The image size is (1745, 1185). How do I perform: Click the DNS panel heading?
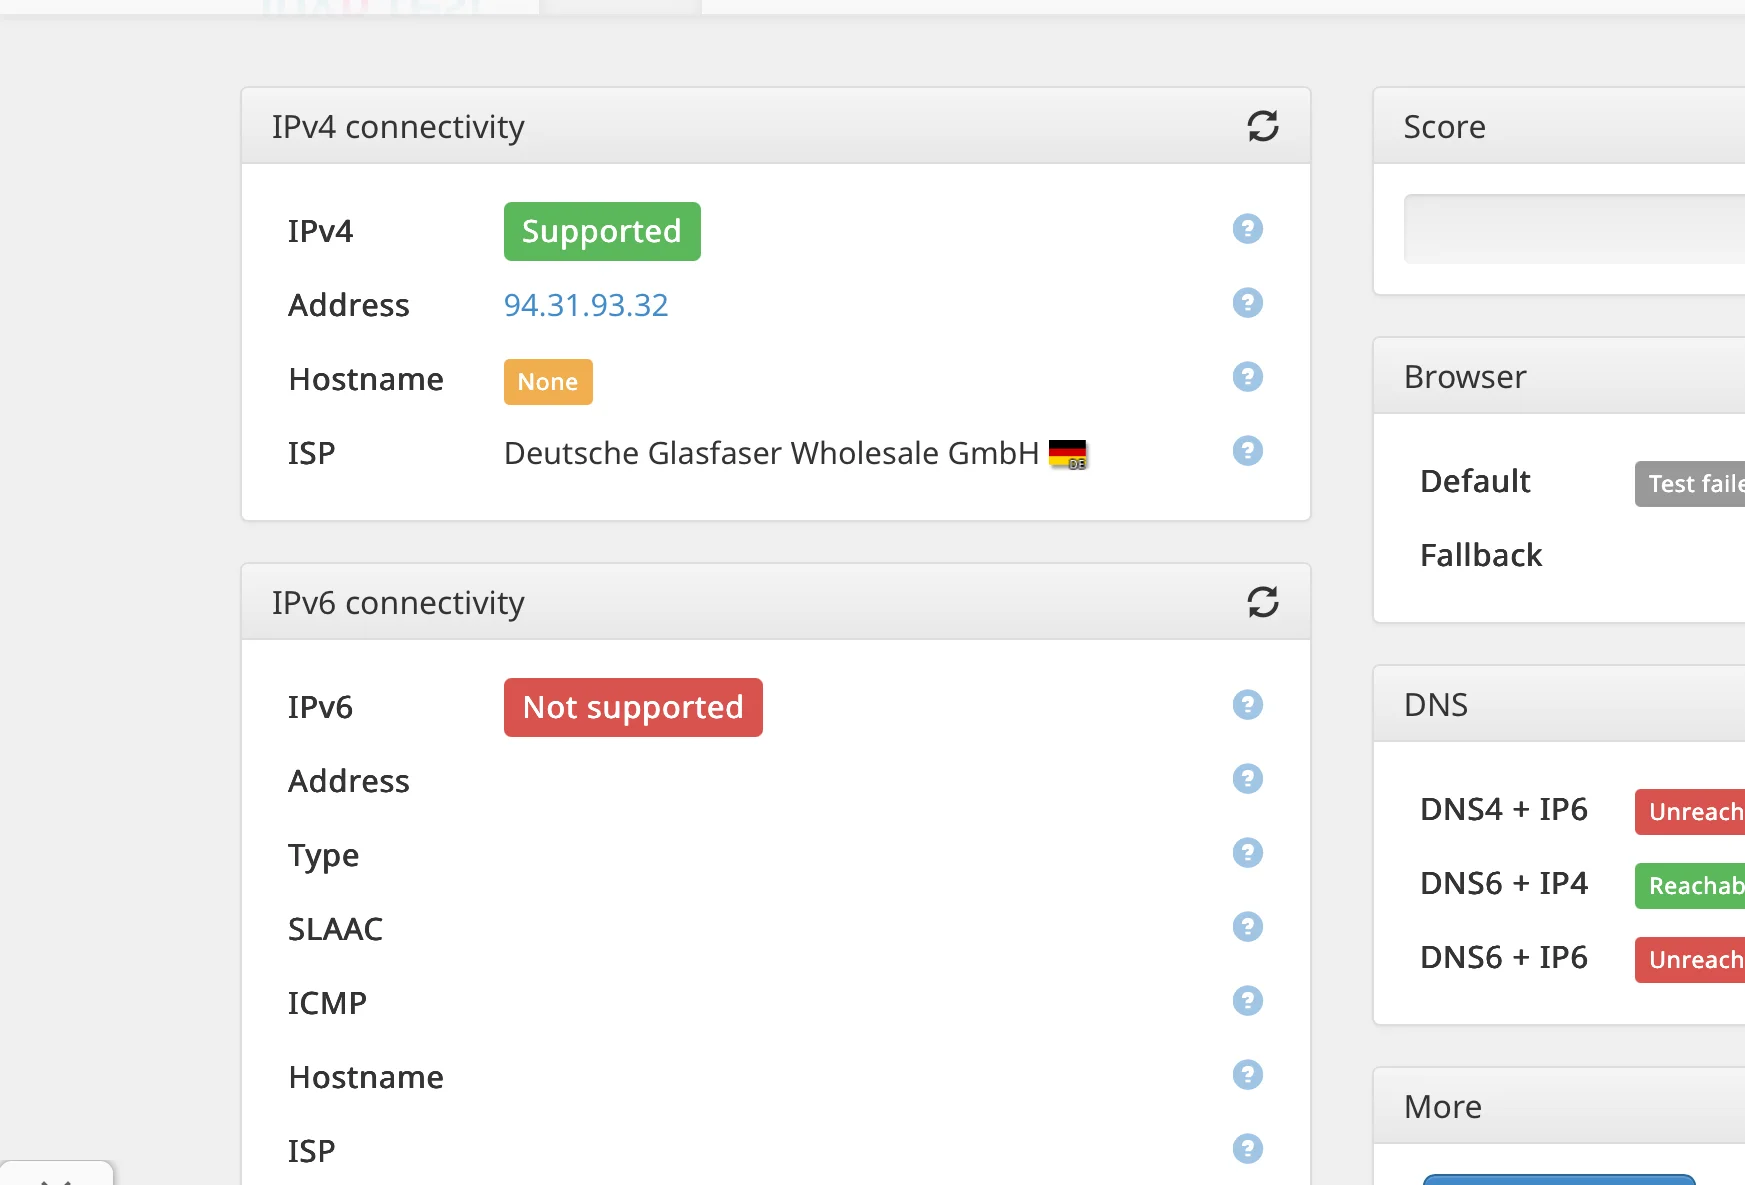pos(1436,705)
